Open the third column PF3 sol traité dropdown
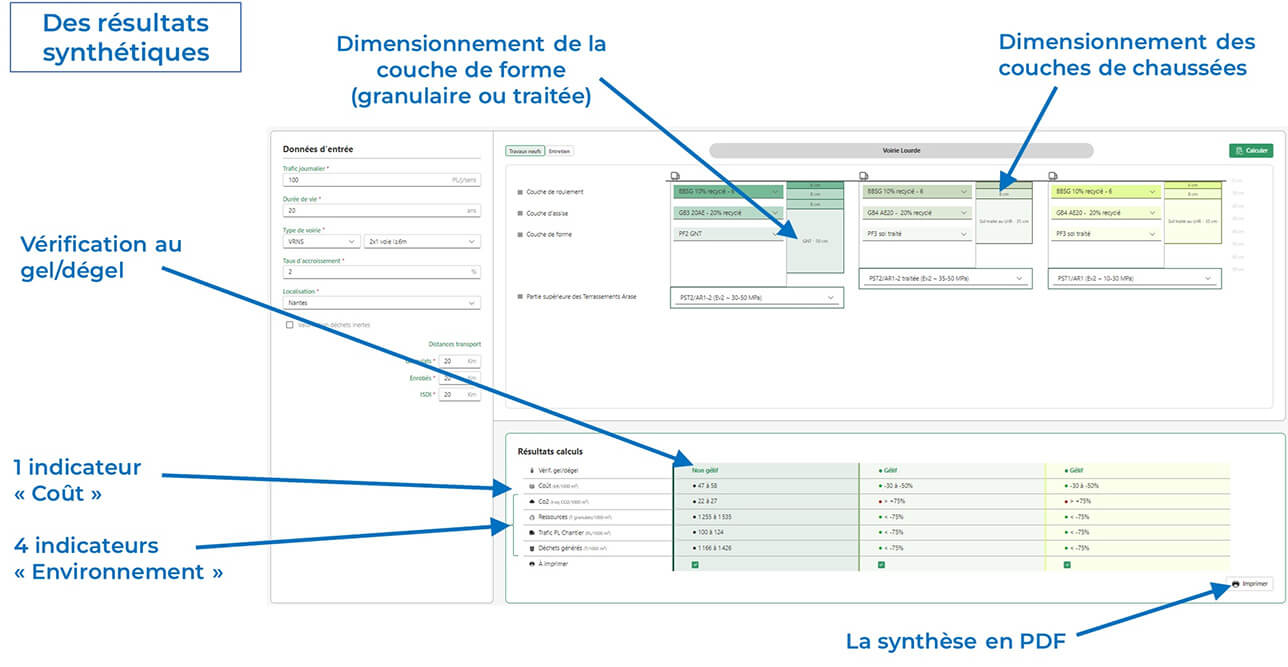Viewport: 1288px width, 667px height. pyautogui.click(x=1106, y=234)
